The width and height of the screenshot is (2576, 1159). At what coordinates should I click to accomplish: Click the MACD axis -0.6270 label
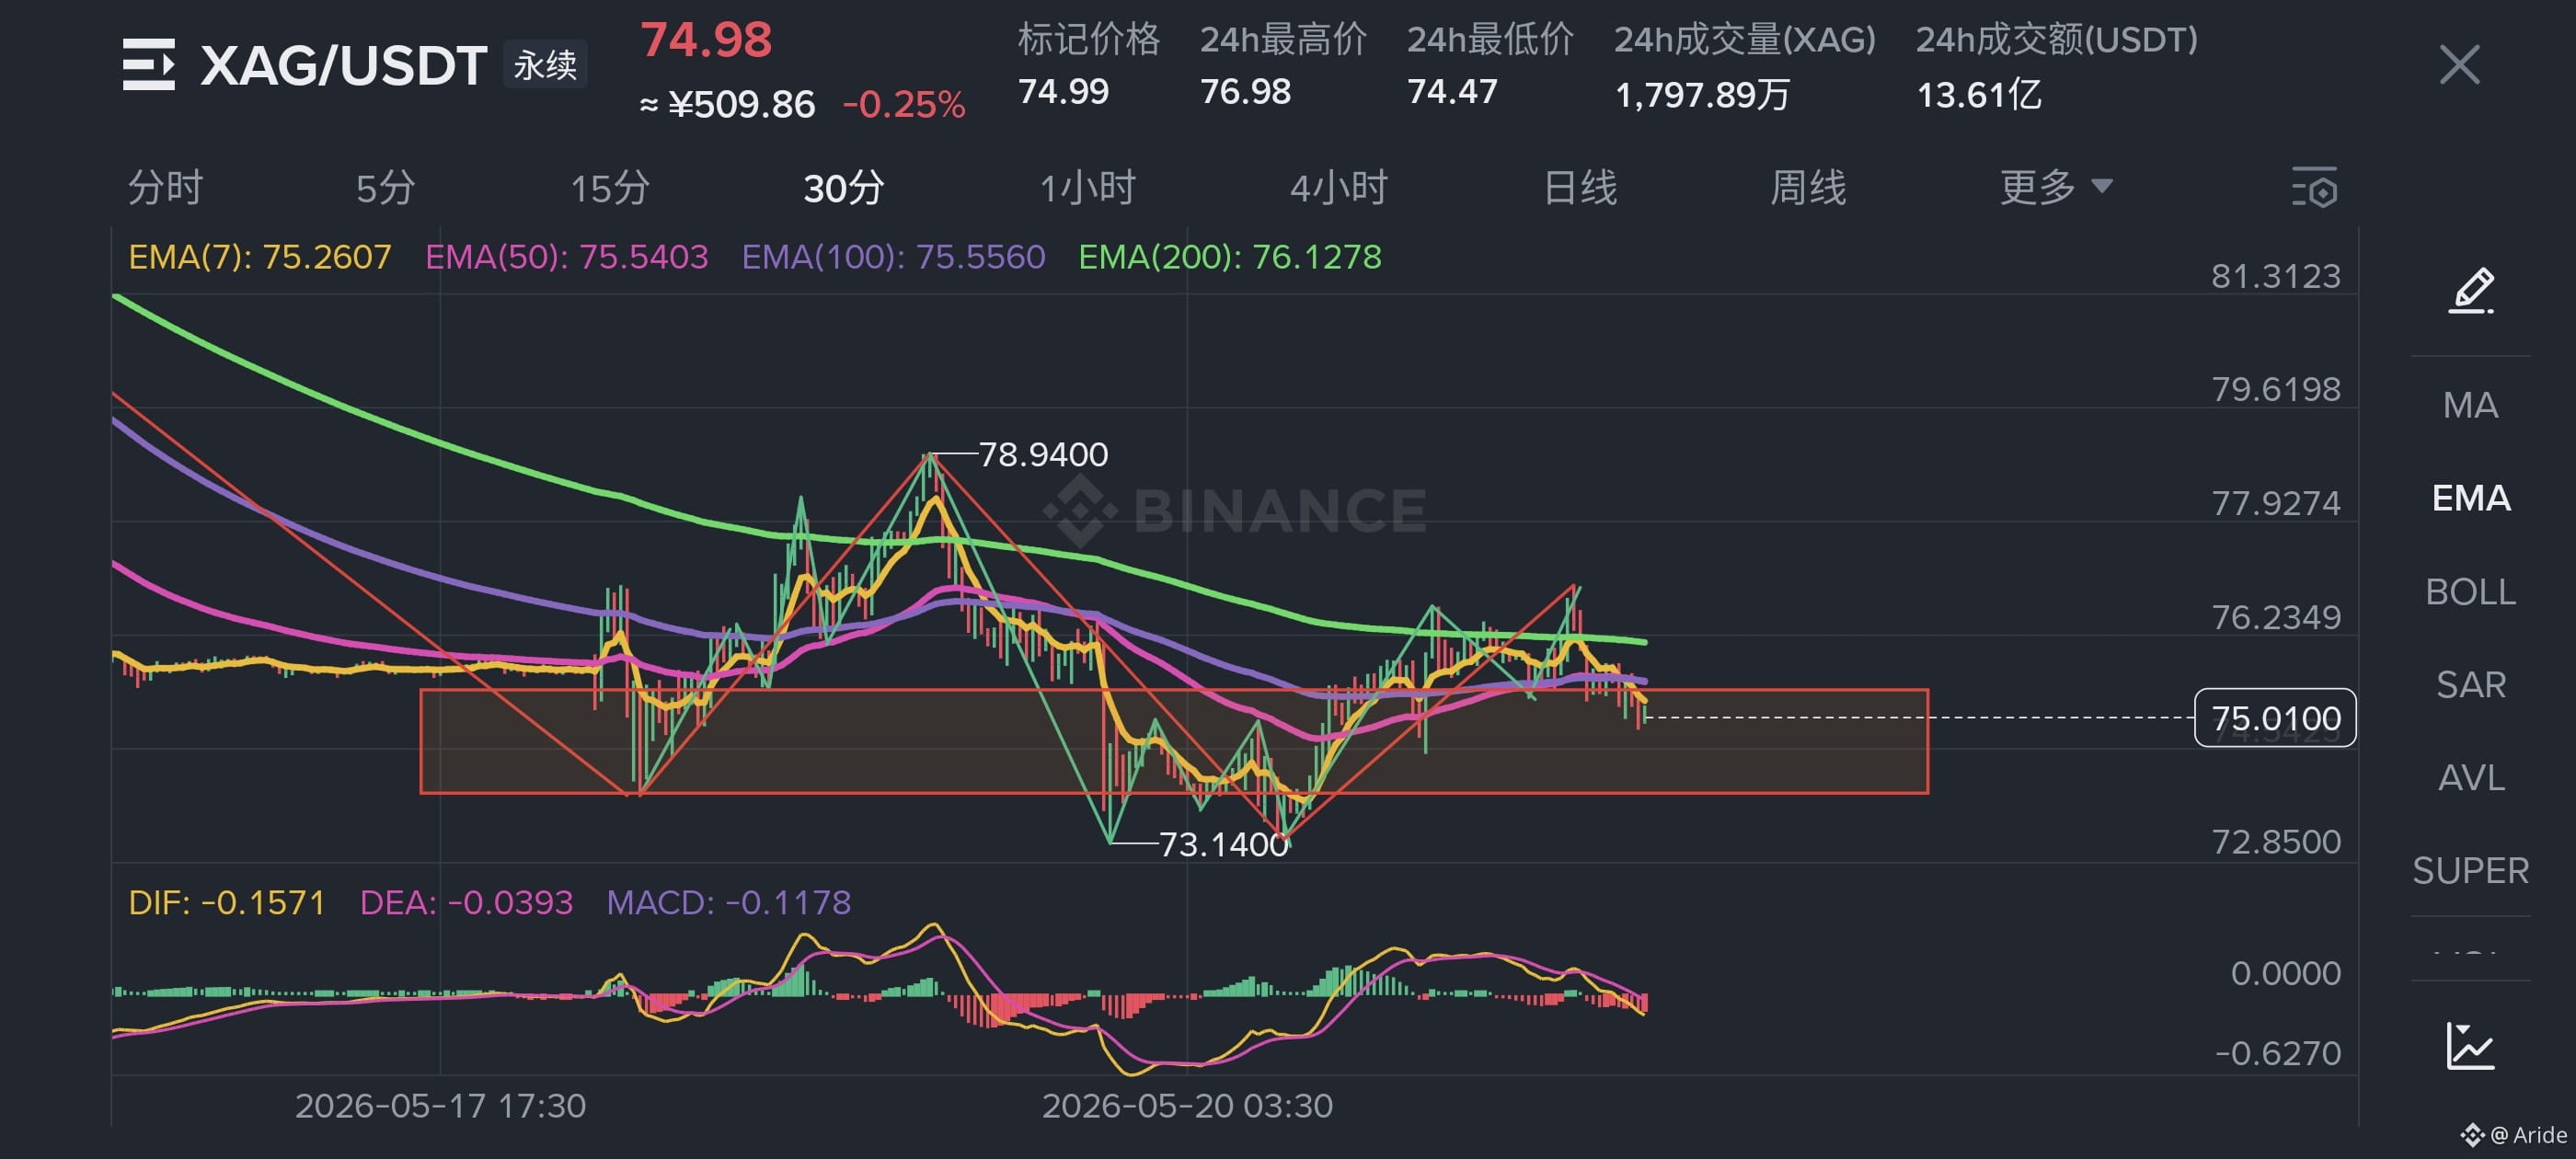[2277, 1052]
